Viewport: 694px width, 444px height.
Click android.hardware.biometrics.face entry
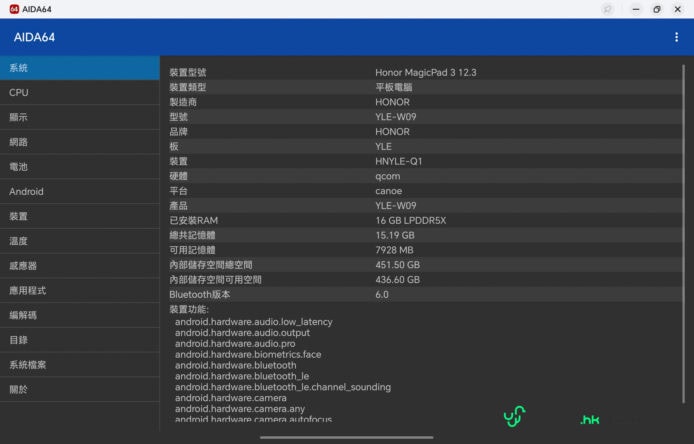(248, 355)
